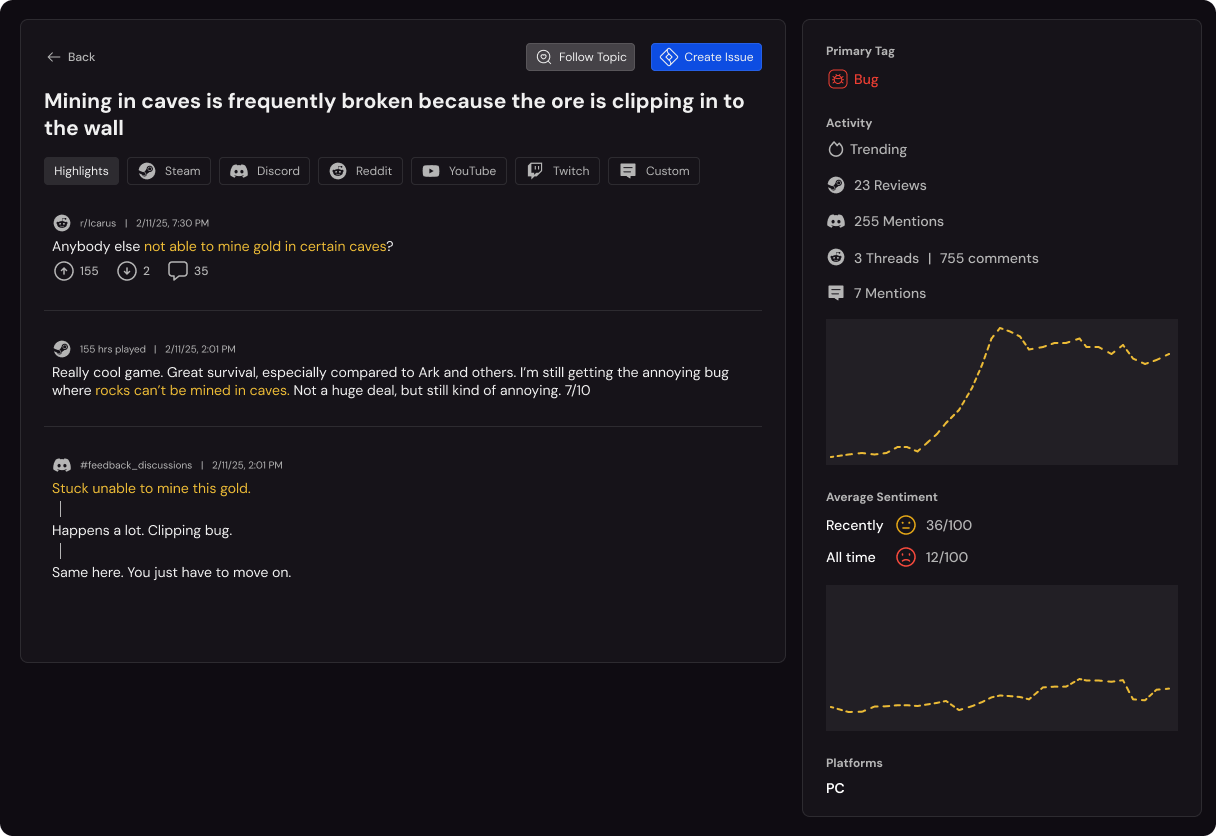Screen dimensions: 1216x836
Task: Click the '155 hrs played' label
Action: (113, 349)
